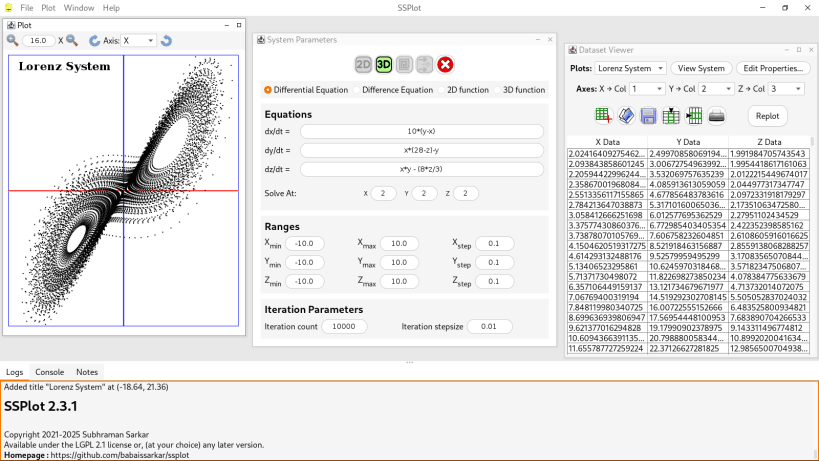Click the Zstep range field
Image resolution: width=819 pixels, height=461 pixels.
(494, 281)
